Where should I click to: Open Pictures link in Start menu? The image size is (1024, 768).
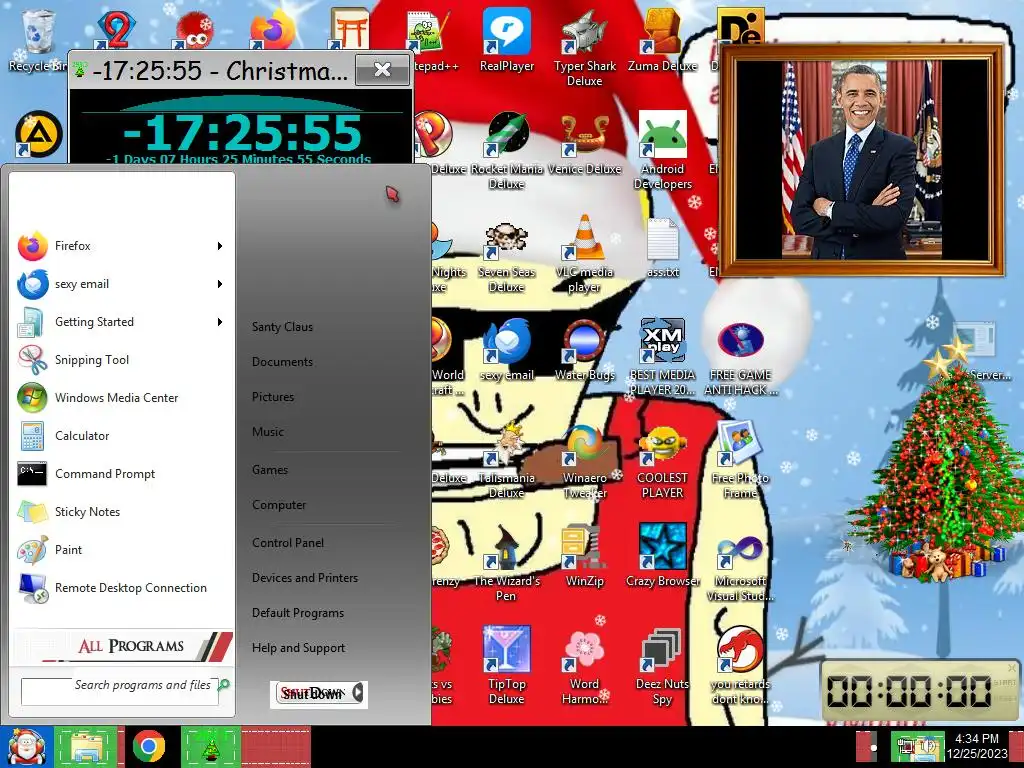pyautogui.click(x=273, y=397)
